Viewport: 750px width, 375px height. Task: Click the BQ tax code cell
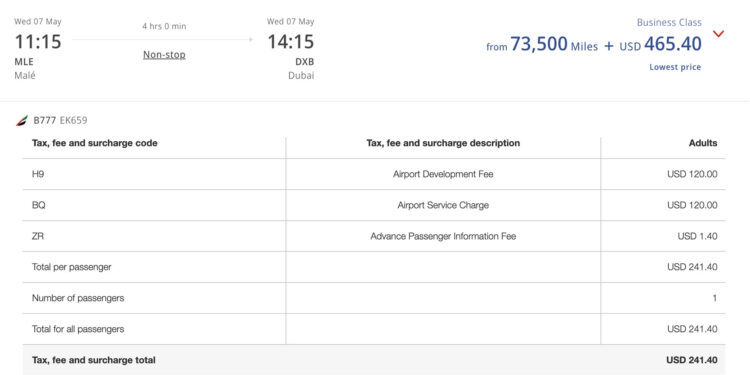(154, 205)
